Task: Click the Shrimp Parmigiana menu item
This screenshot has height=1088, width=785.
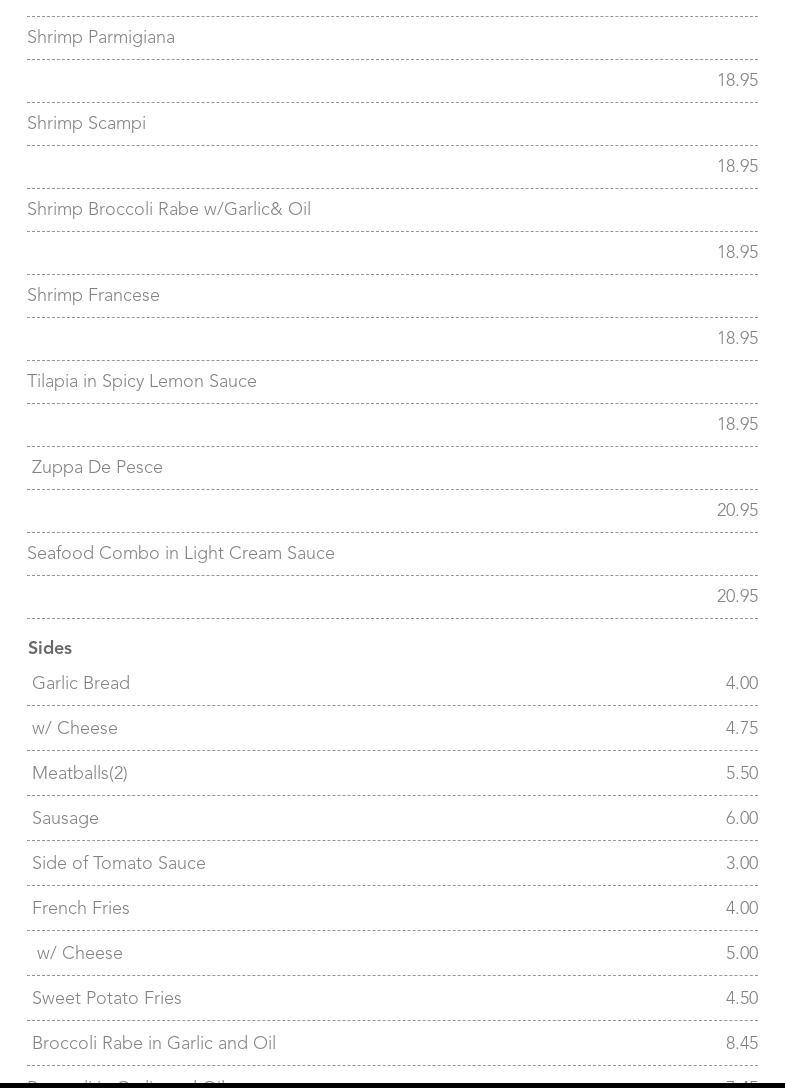Action: (101, 38)
